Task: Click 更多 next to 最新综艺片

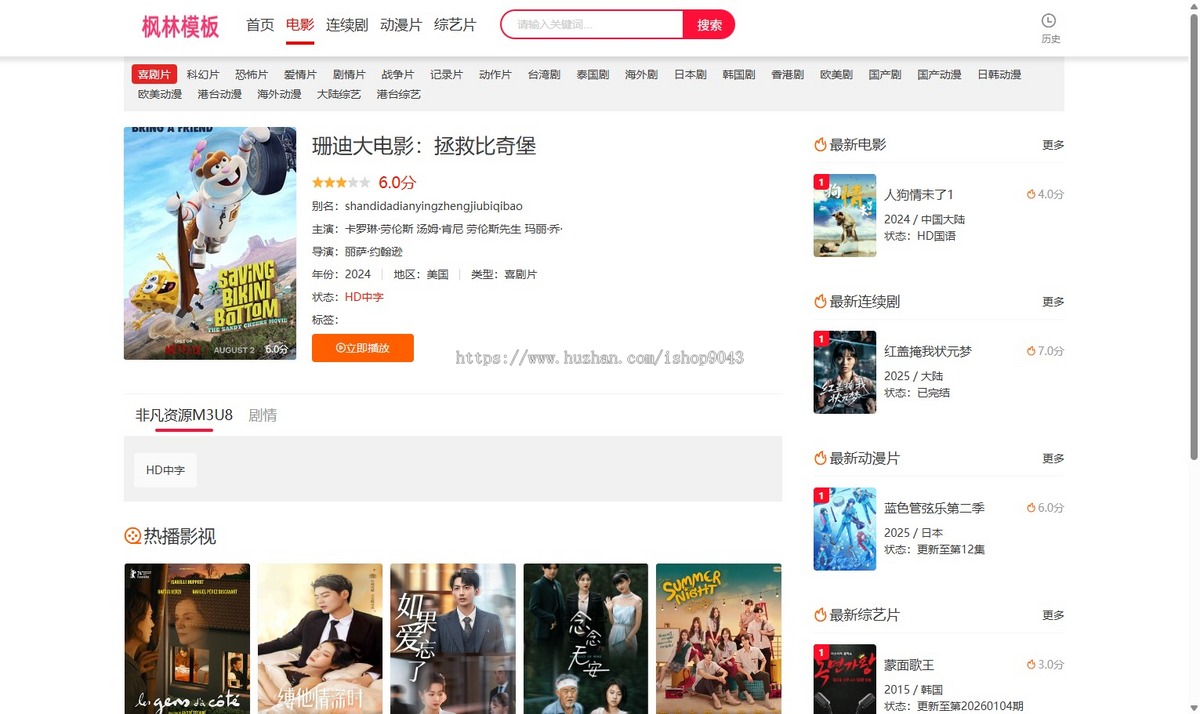Action: (1053, 616)
